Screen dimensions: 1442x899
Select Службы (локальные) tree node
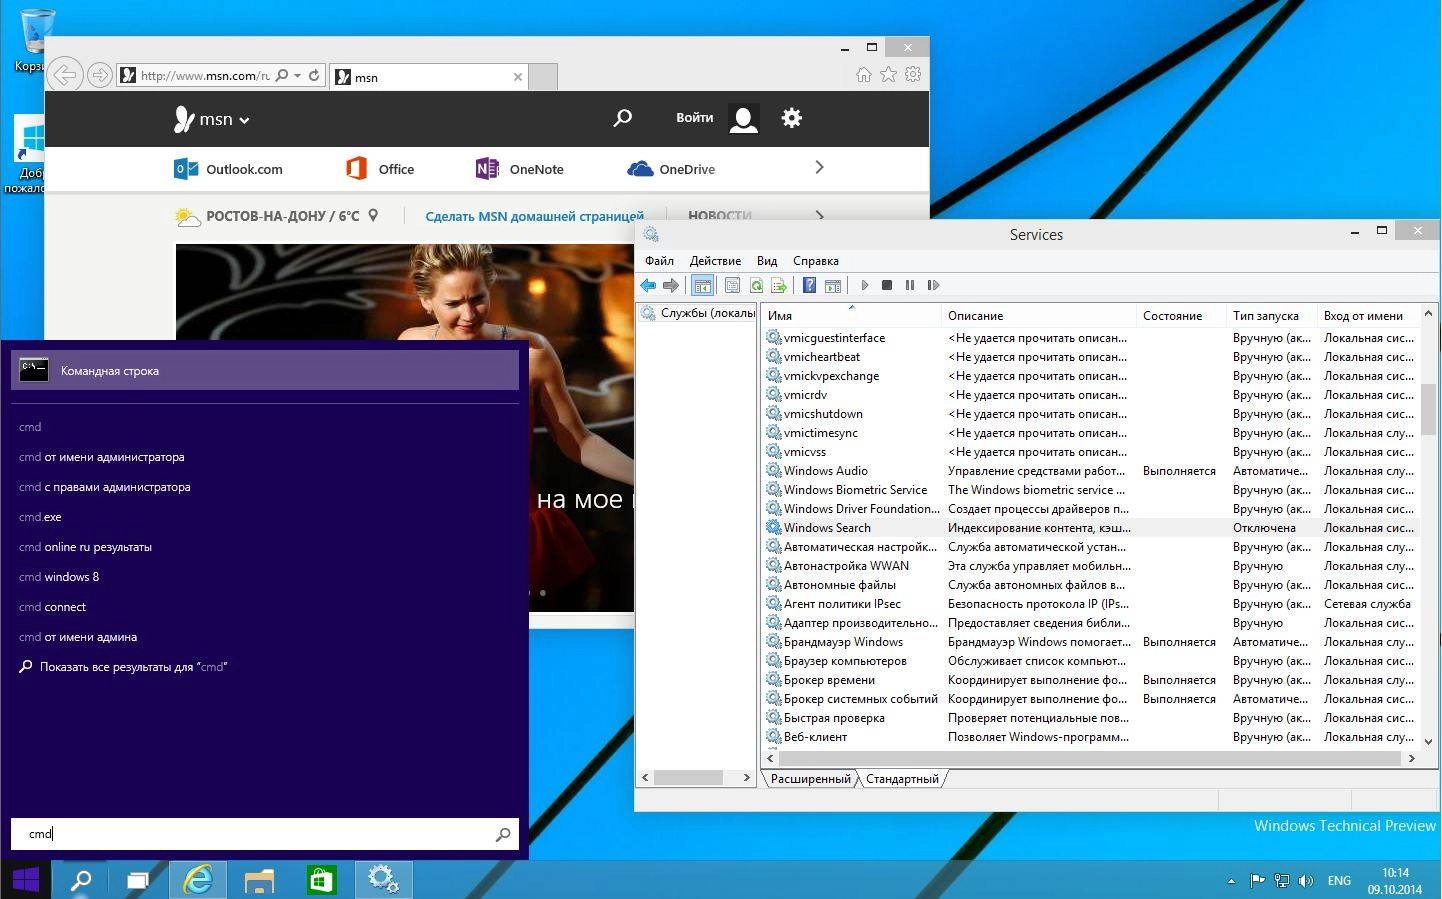coord(700,313)
